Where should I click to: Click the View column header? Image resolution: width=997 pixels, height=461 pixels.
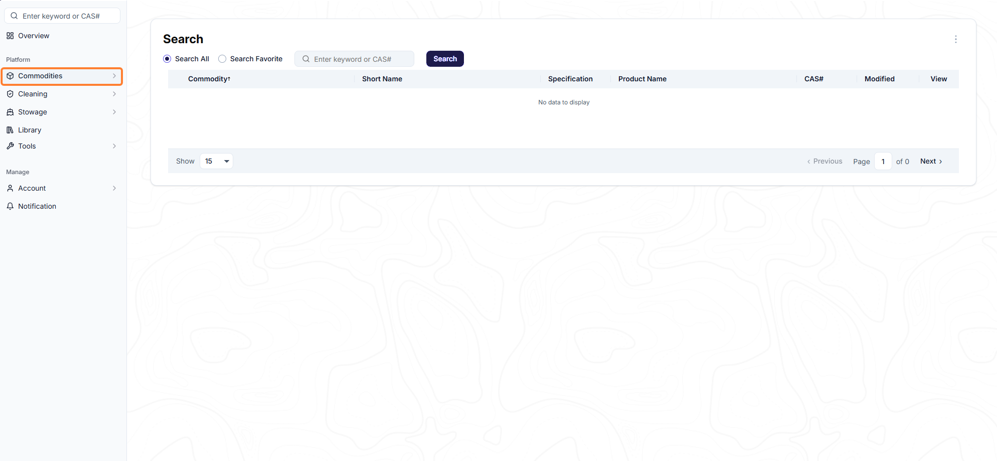(x=939, y=79)
